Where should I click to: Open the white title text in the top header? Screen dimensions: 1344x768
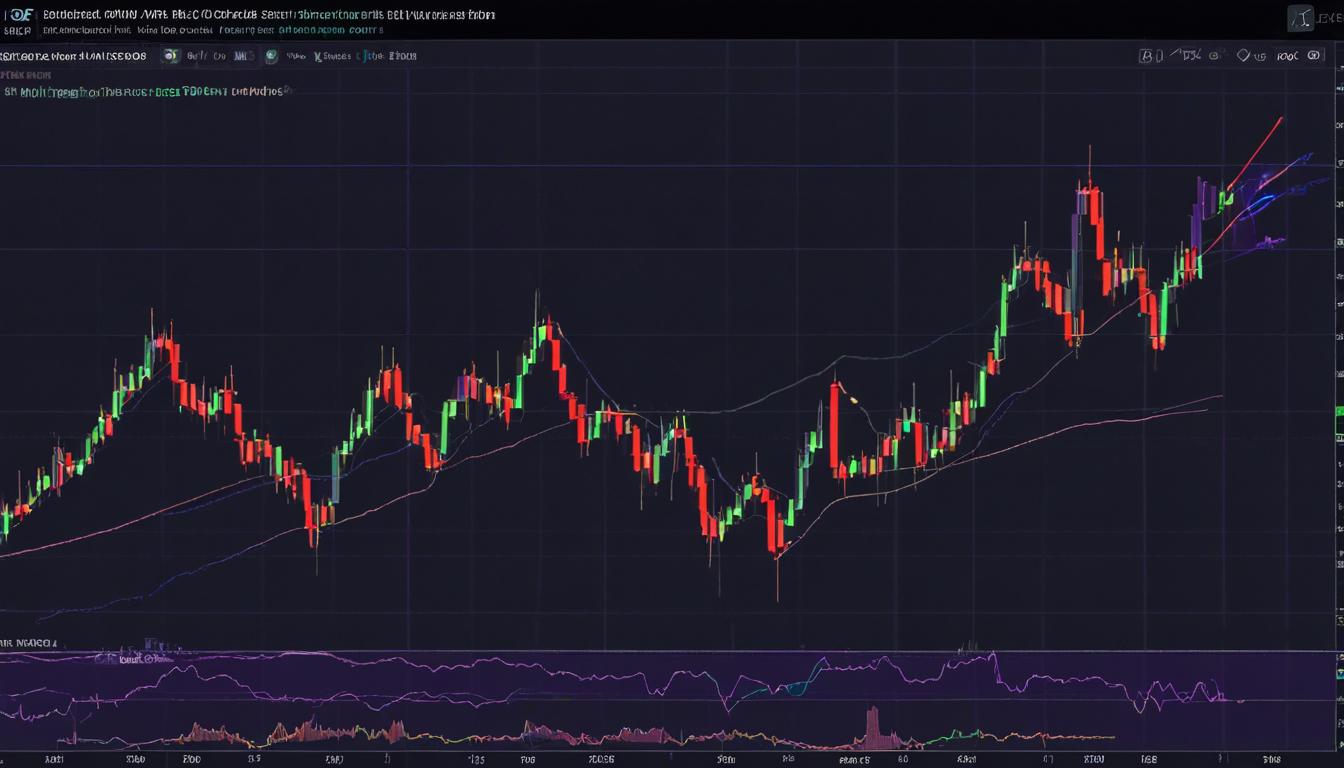pos(250,15)
